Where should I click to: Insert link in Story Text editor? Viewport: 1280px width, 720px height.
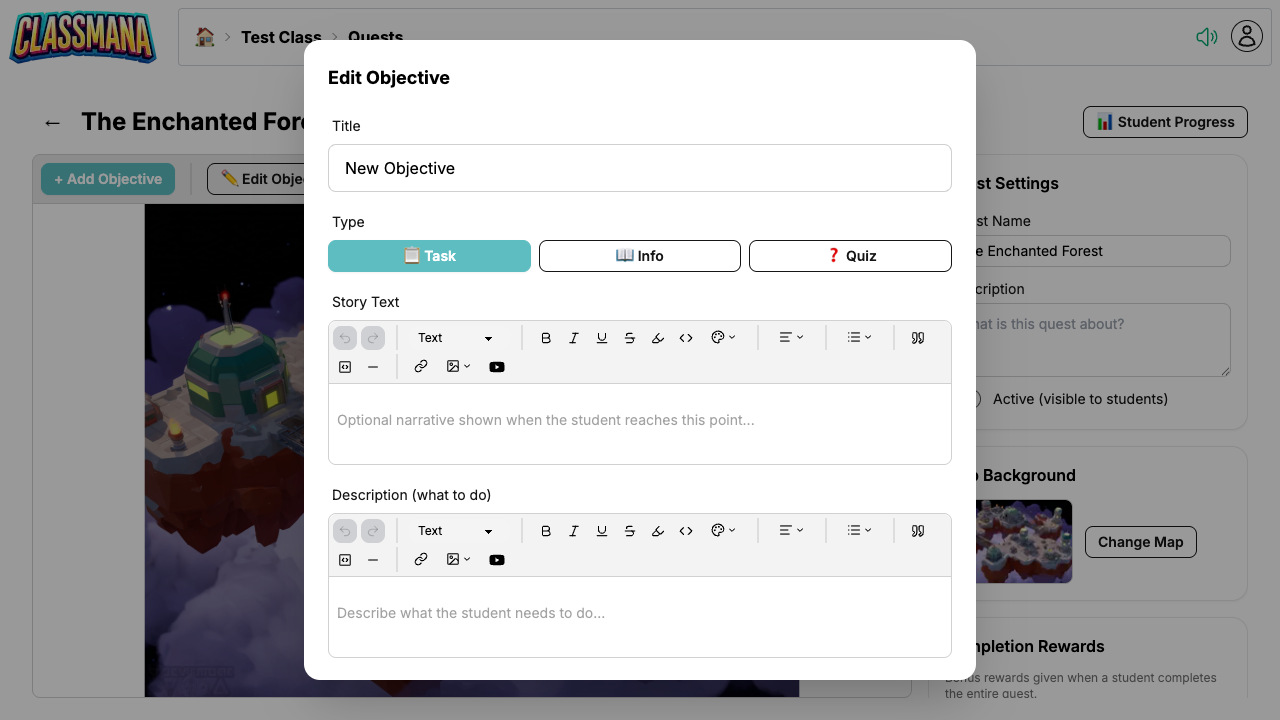tap(421, 367)
